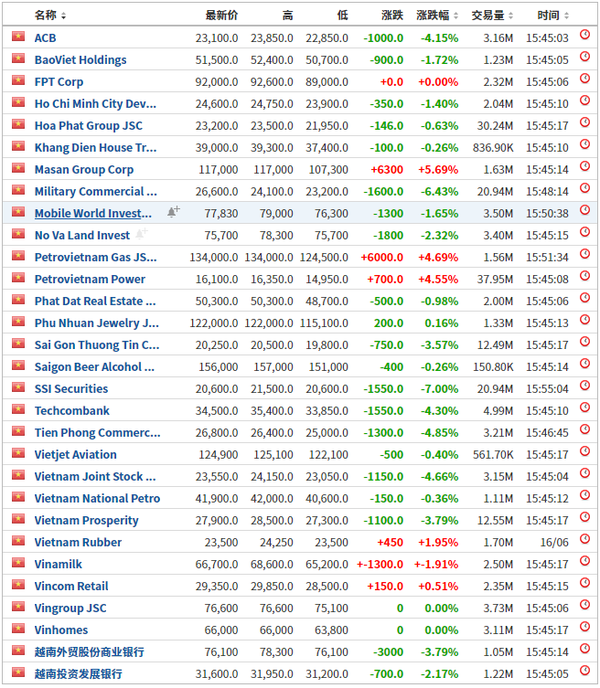Click clock icon in SSI Securities row
Screen dimensions: 600x688
pos(585,385)
